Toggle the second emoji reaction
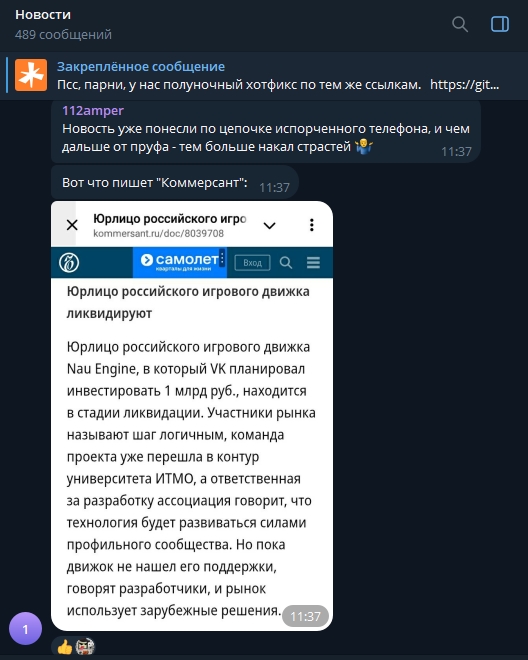This screenshot has width=528, height=660. [x=85, y=647]
